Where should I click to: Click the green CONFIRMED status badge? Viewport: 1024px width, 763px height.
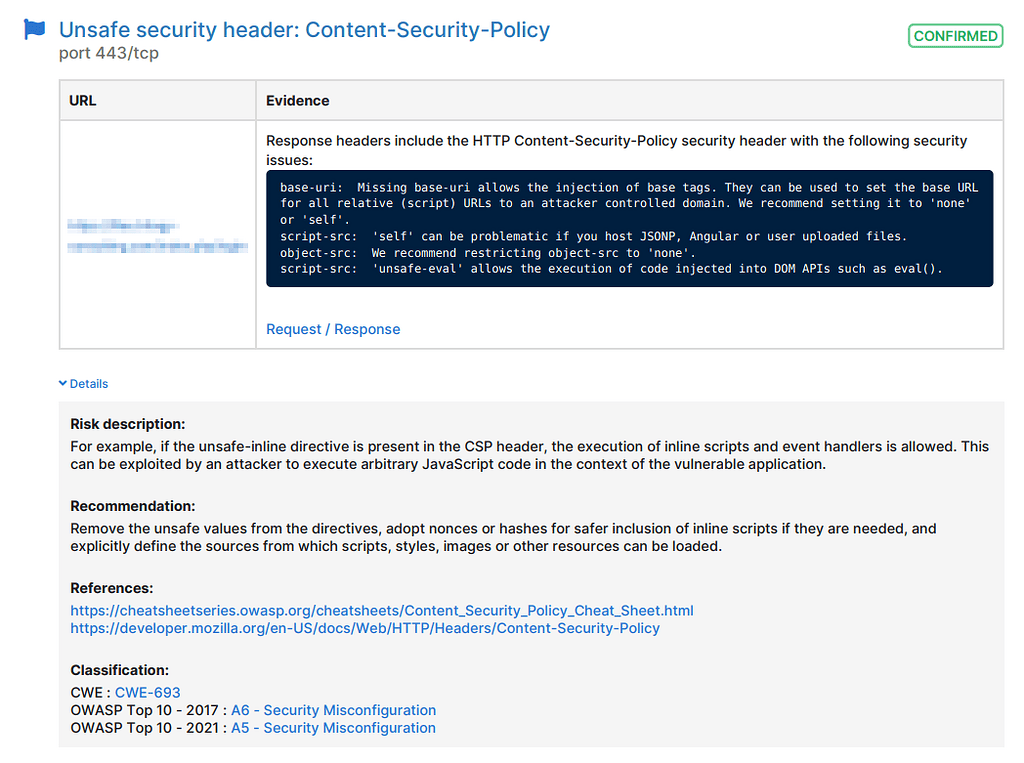click(x=954, y=36)
